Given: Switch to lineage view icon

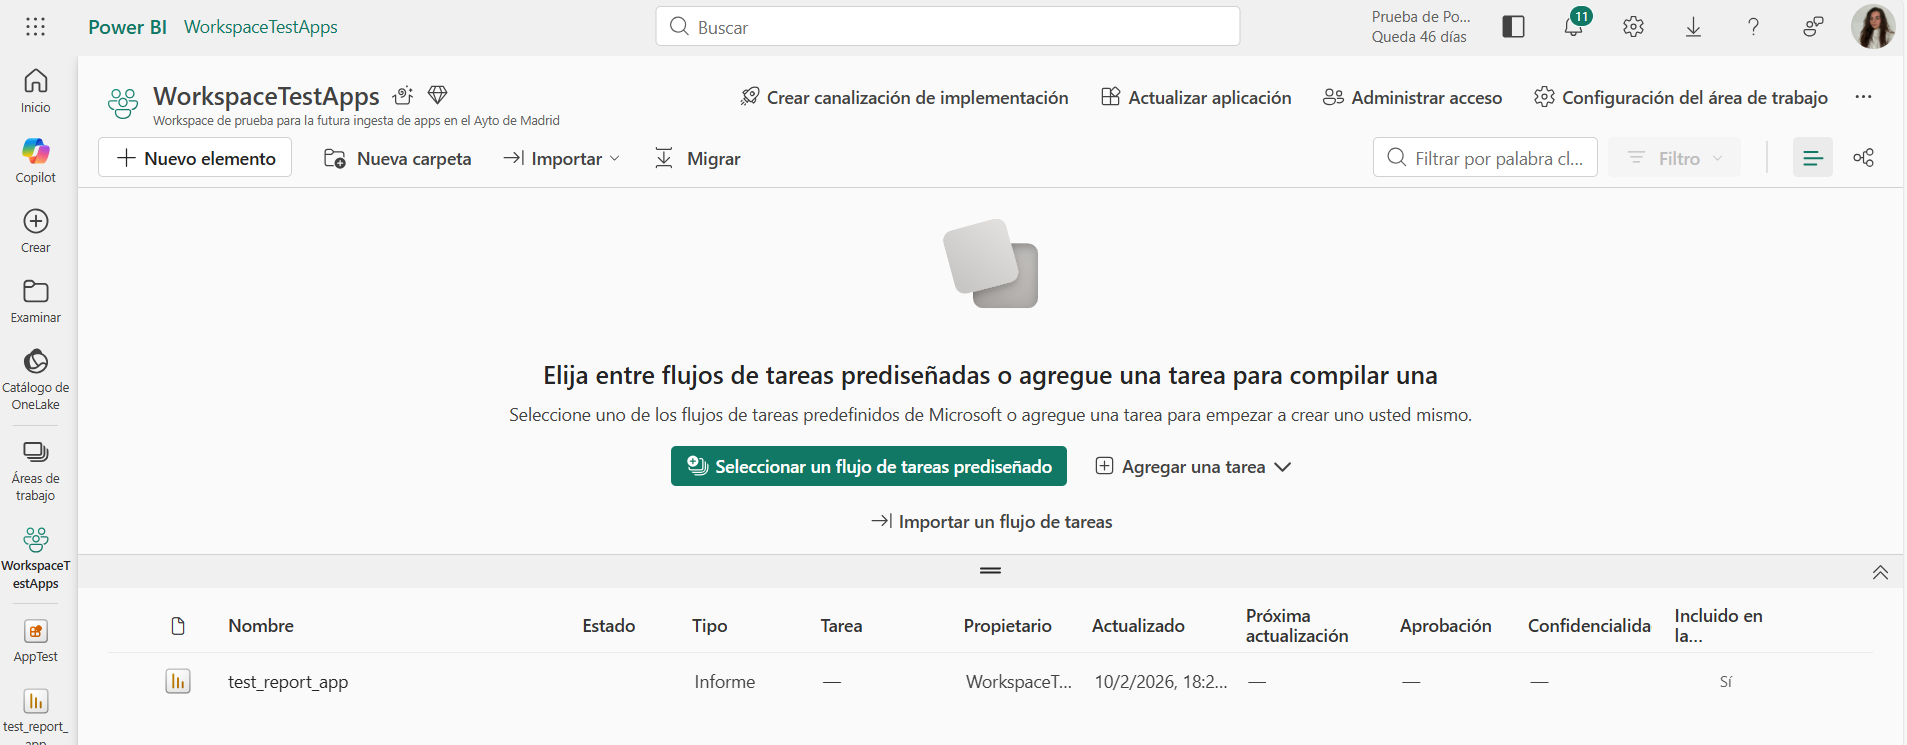Looking at the screenshot, I should pos(1863,158).
